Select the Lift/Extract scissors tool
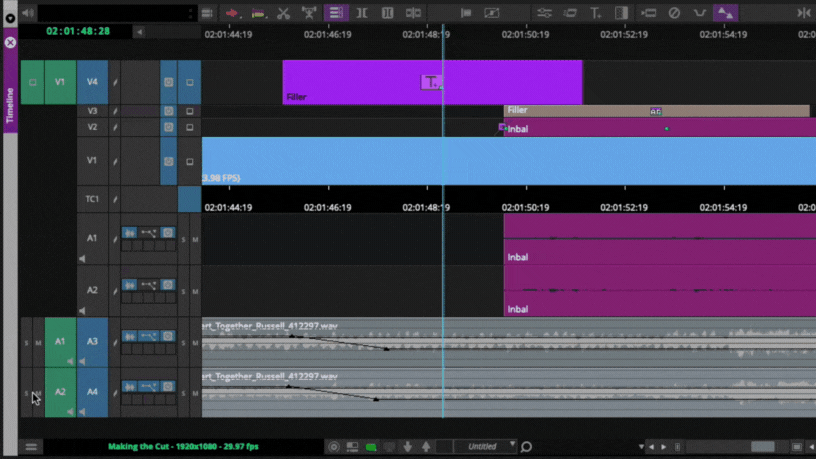Screen dimensions: 816x459 (x=284, y=13)
